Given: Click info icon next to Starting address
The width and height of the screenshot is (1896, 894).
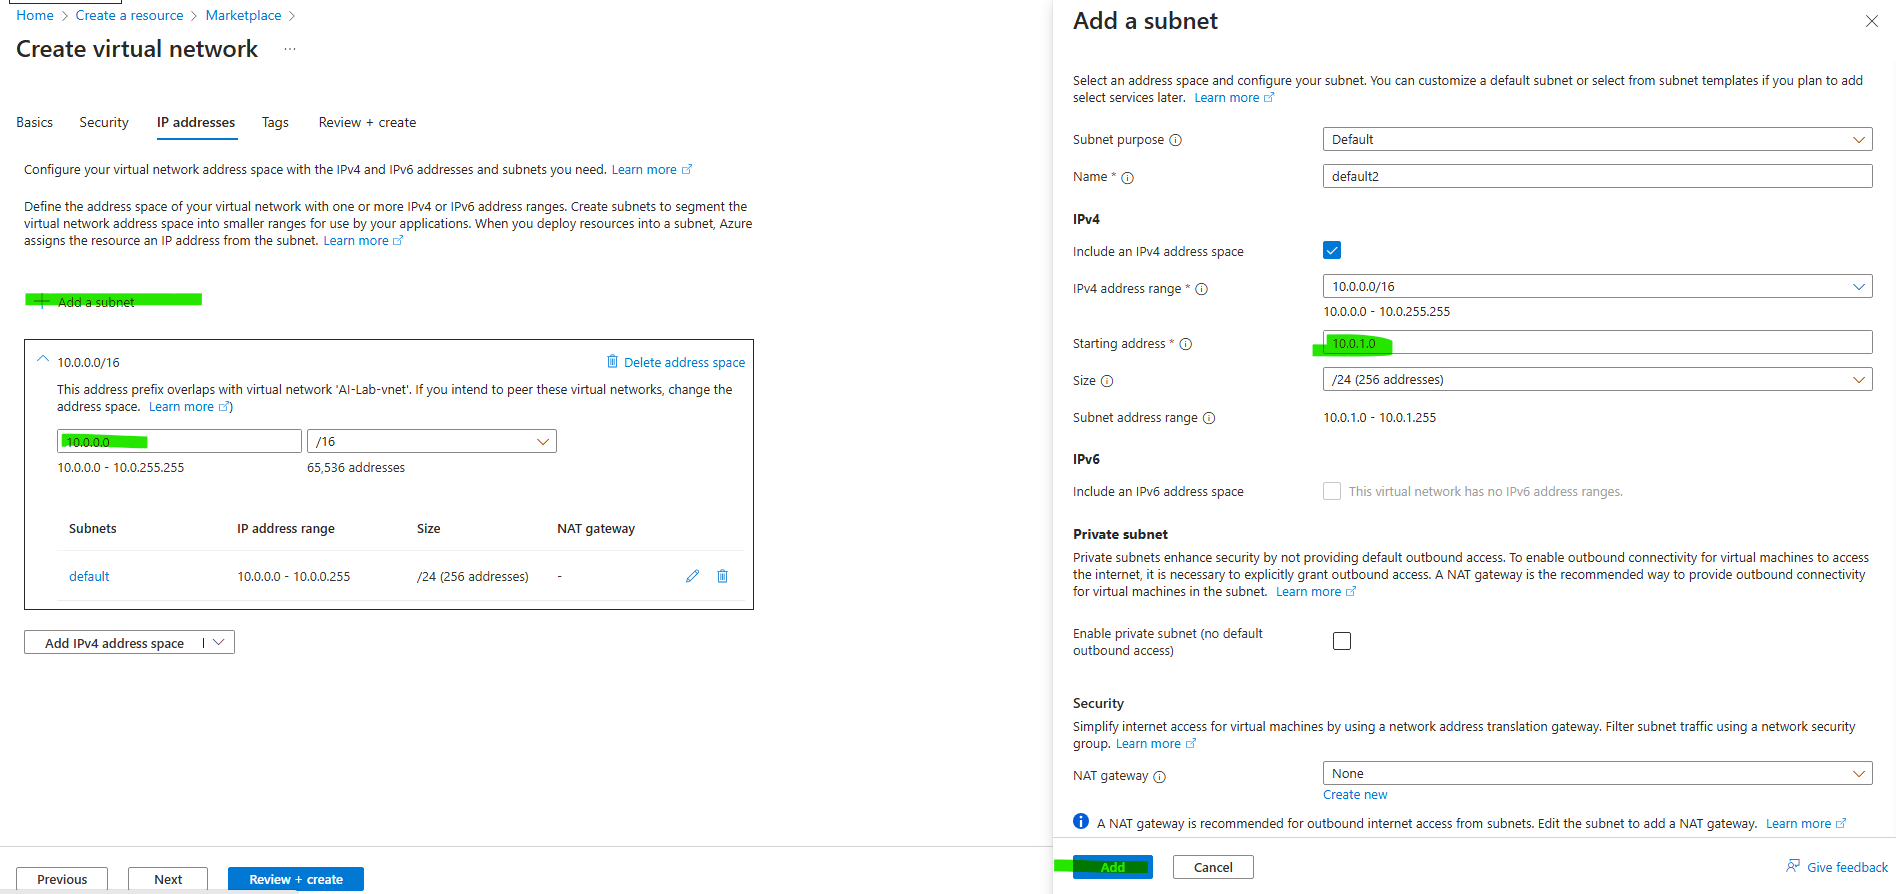Looking at the screenshot, I should [1186, 344].
